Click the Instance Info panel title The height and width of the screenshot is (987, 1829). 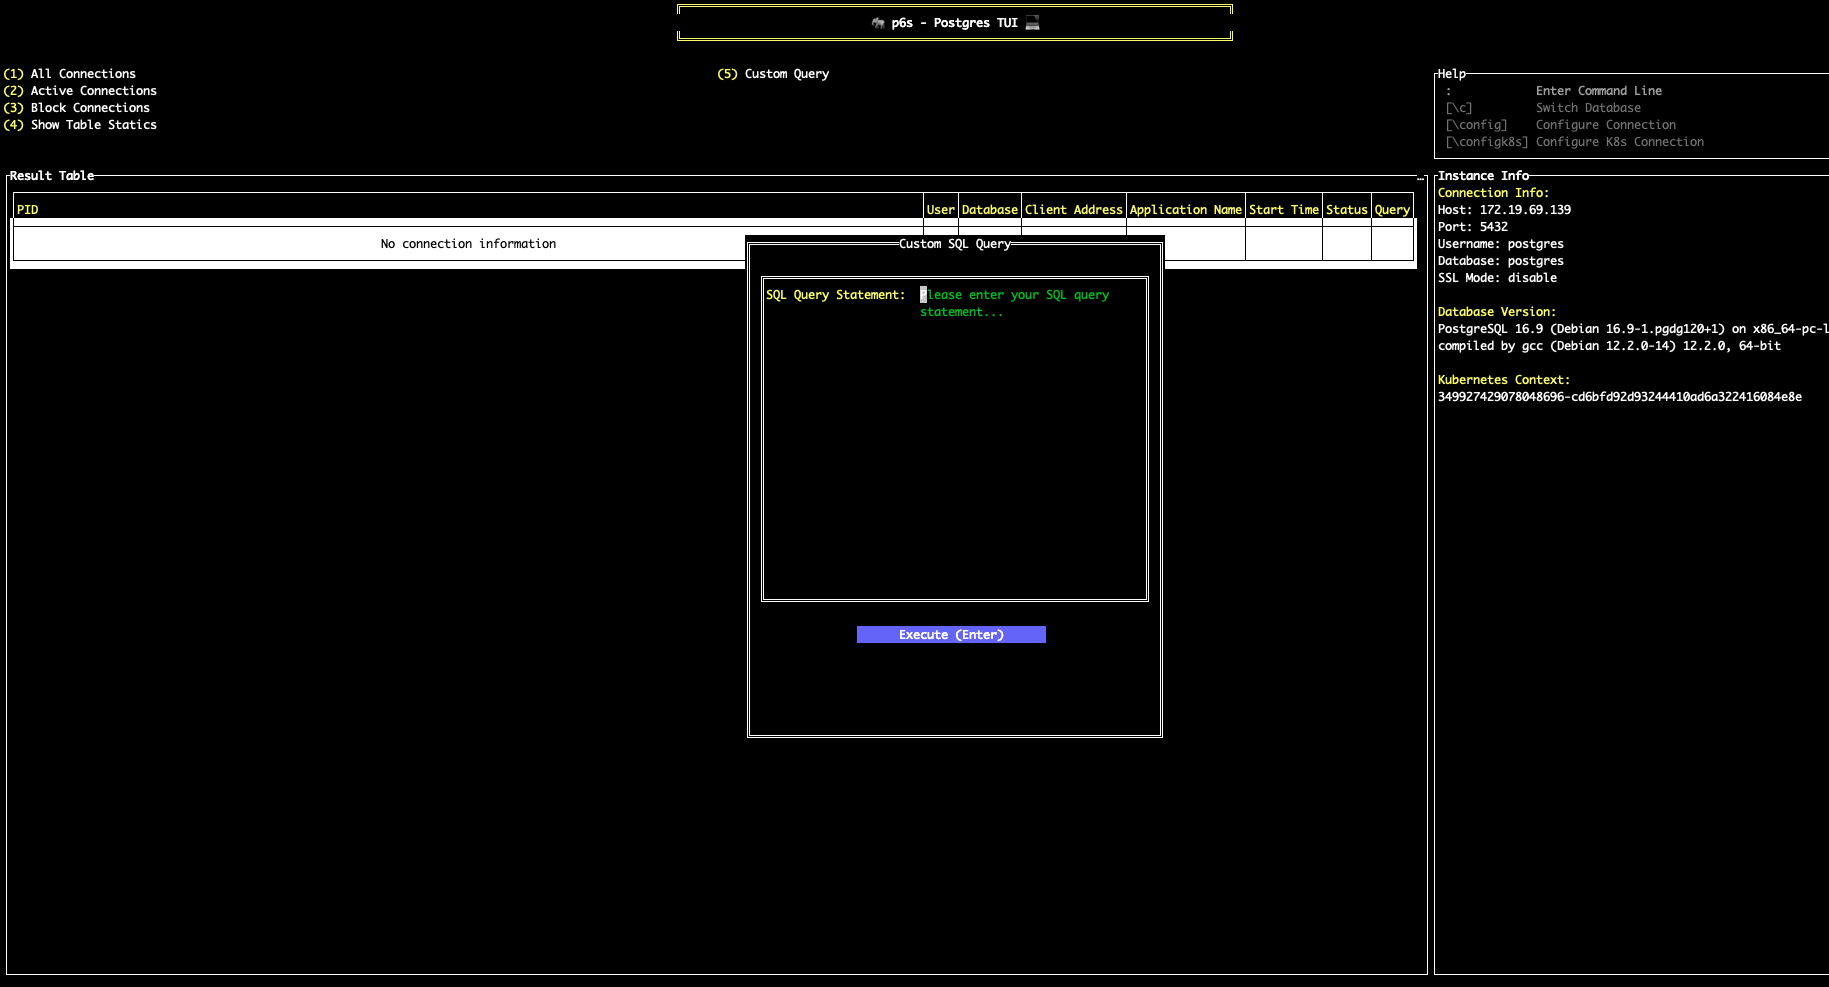coord(1483,176)
